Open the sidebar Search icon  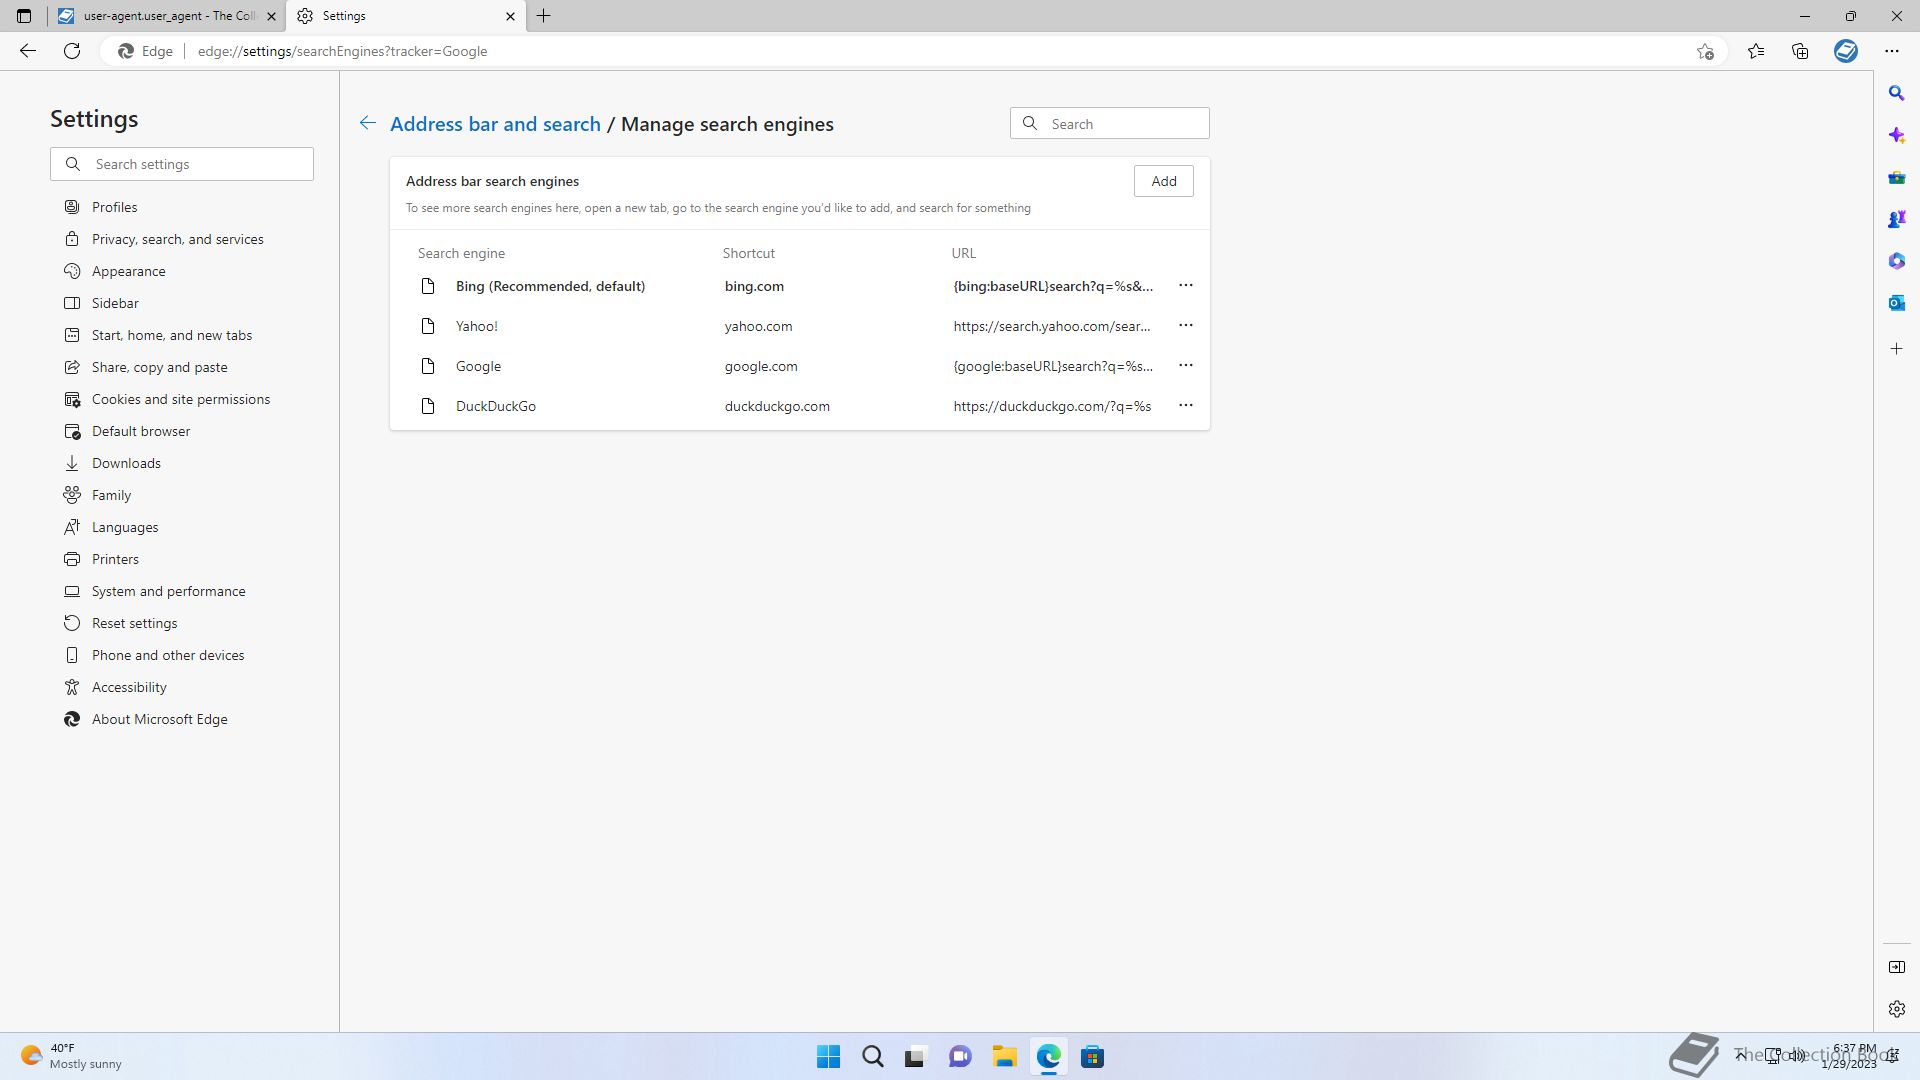coord(1896,93)
